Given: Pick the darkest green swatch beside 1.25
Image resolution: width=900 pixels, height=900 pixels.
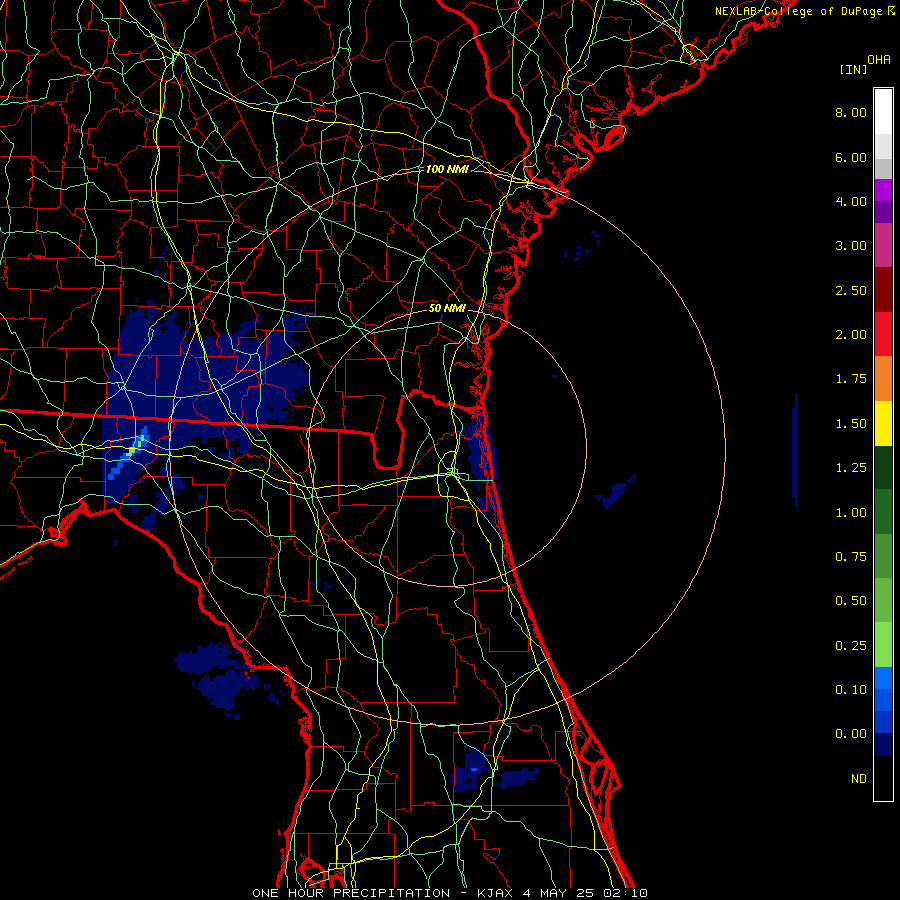Looking at the screenshot, I should (883, 468).
